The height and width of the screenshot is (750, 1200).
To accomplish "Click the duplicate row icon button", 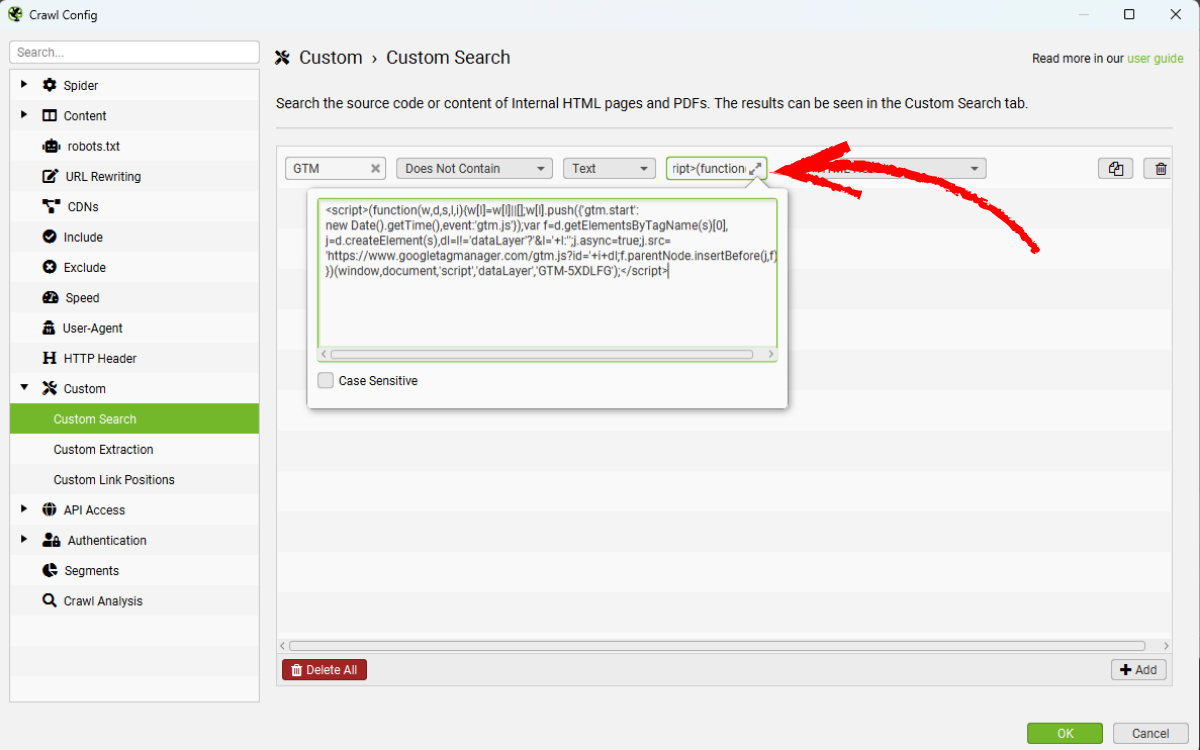I will pyautogui.click(x=1115, y=169).
